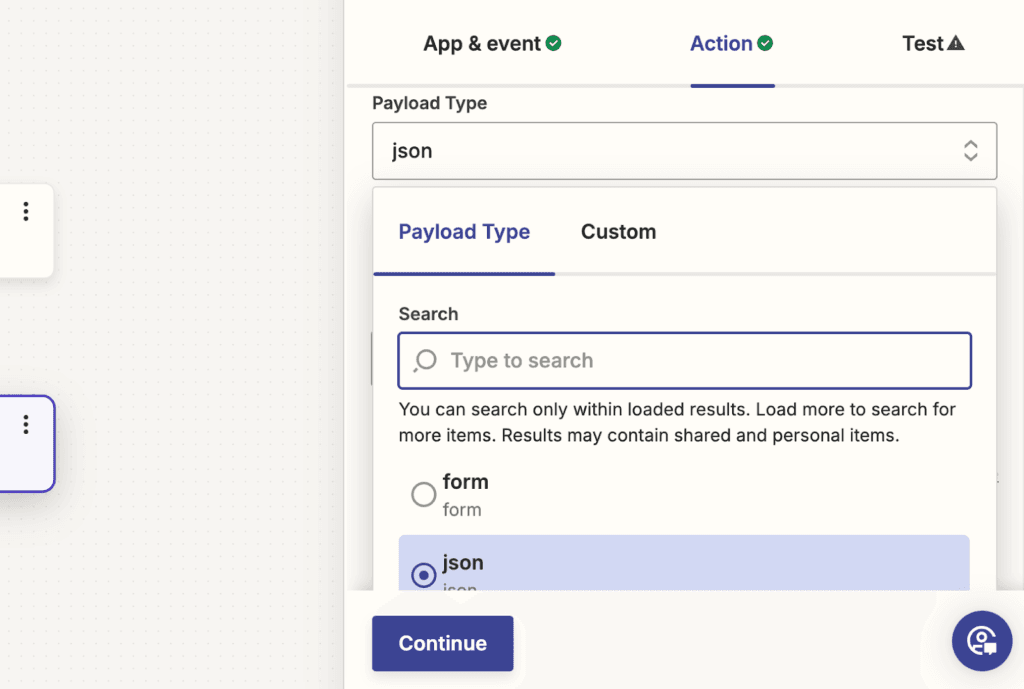1024x689 pixels.
Task: Click the upper step's three-dot menu
Action: click(x=26, y=211)
